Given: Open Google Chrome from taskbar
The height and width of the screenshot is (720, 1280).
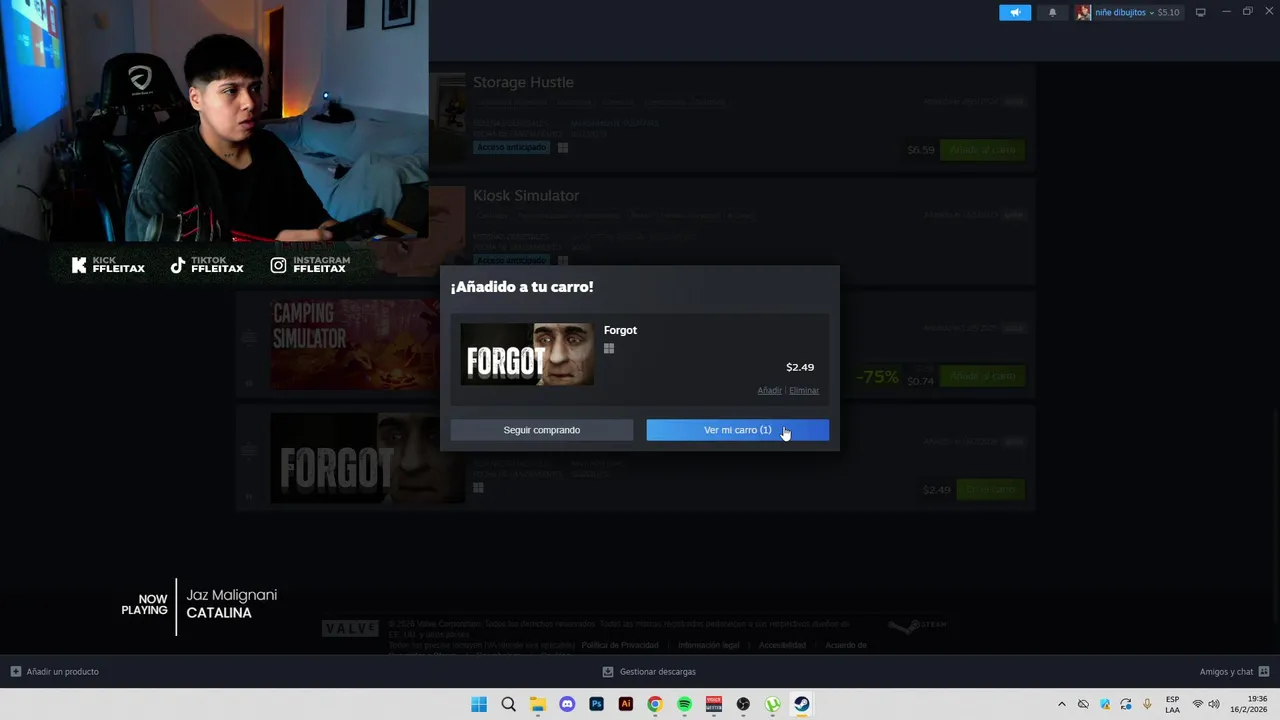Looking at the screenshot, I should coord(655,704).
